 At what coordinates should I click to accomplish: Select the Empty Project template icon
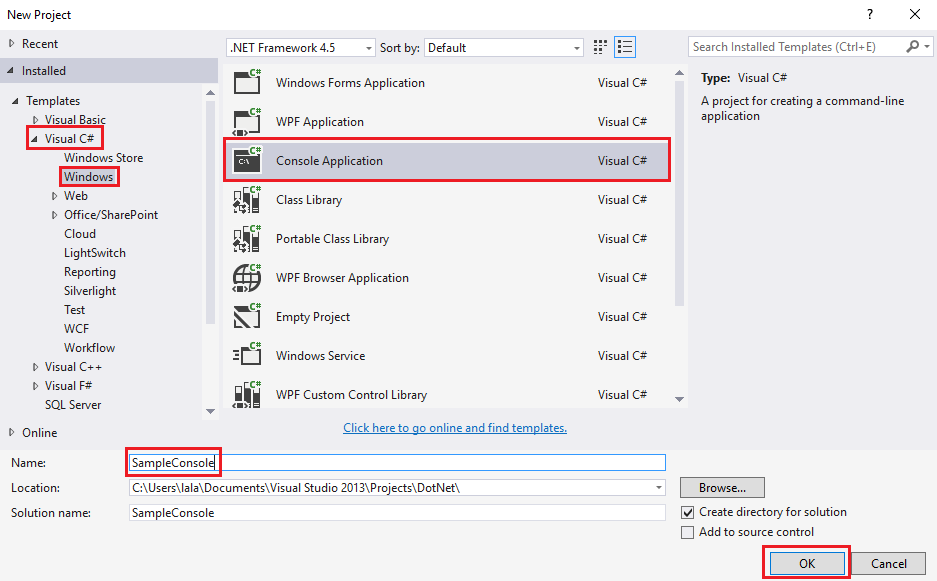[x=247, y=317]
